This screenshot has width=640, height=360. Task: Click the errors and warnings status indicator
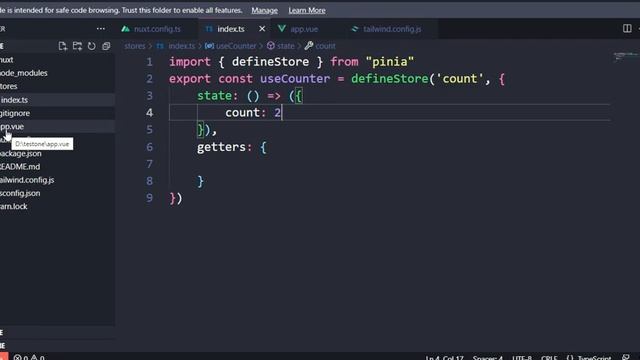[x=29, y=357]
